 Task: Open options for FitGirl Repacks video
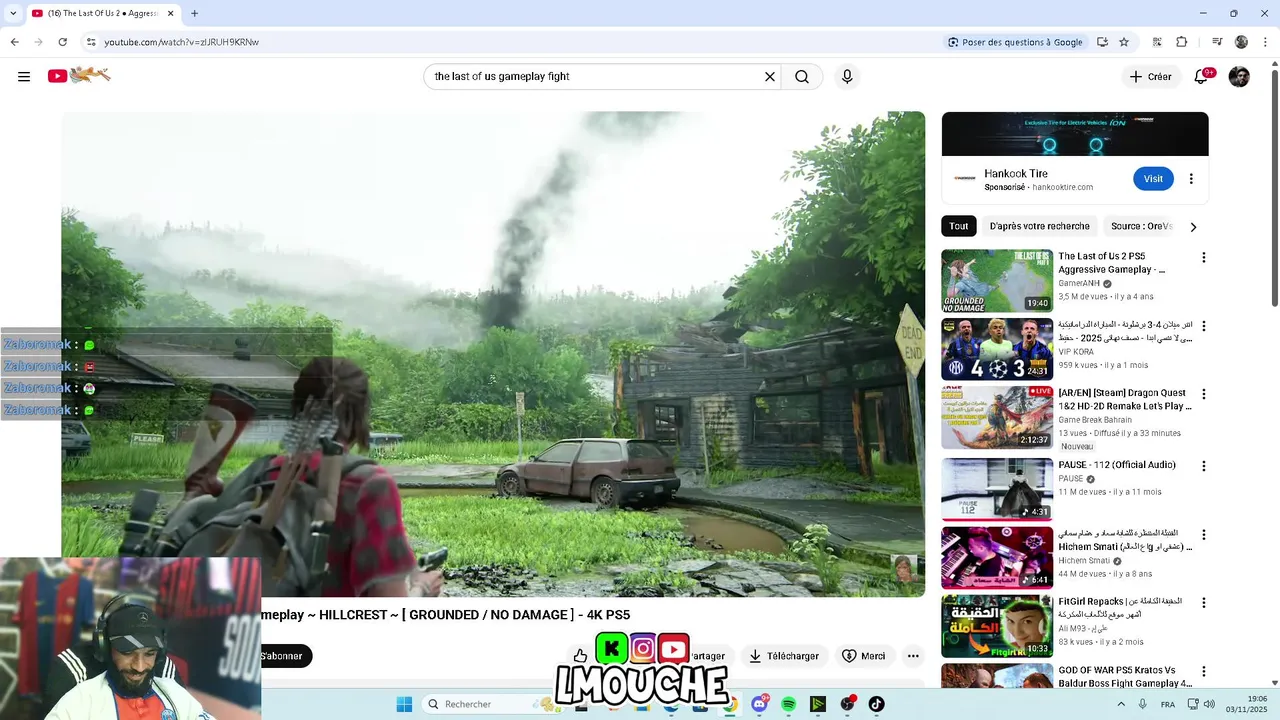(x=1203, y=603)
